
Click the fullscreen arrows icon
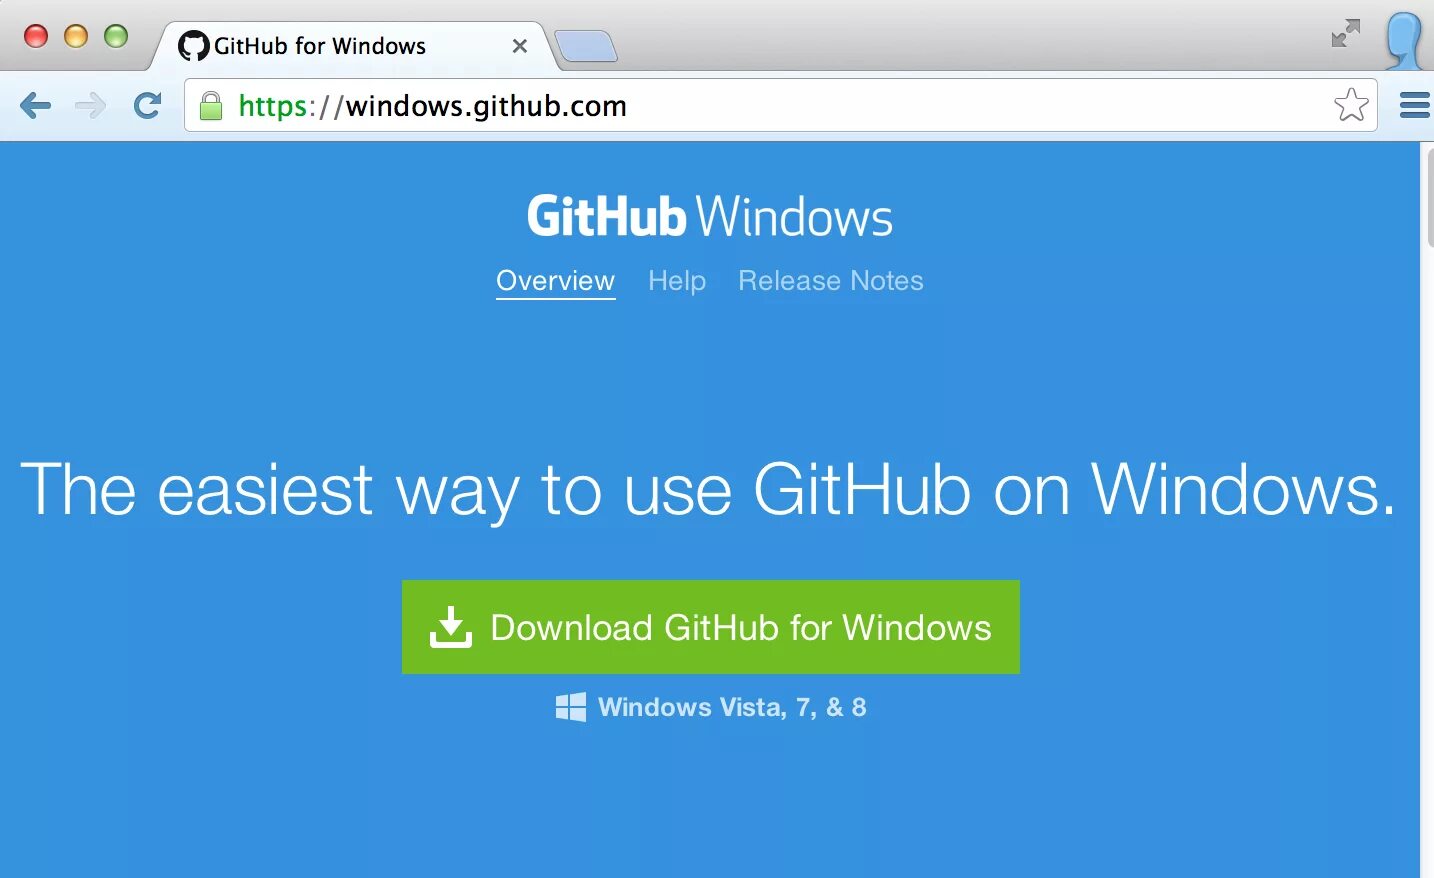click(x=1346, y=33)
